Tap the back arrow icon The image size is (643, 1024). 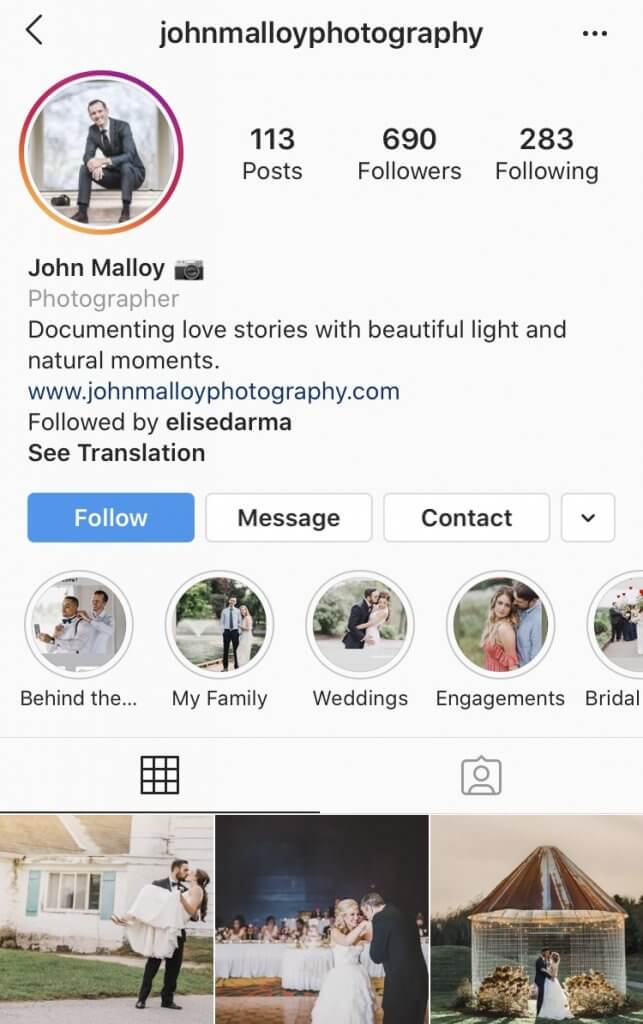click(x=35, y=30)
